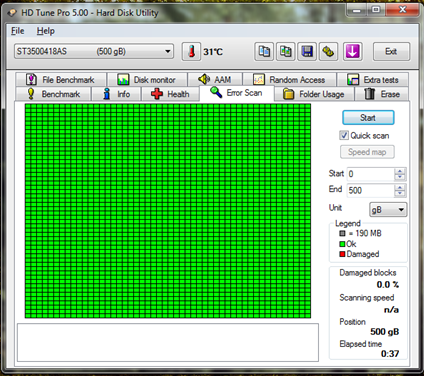424x376 pixels.
Task: Switch to the AAM tab
Action: [215, 80]
